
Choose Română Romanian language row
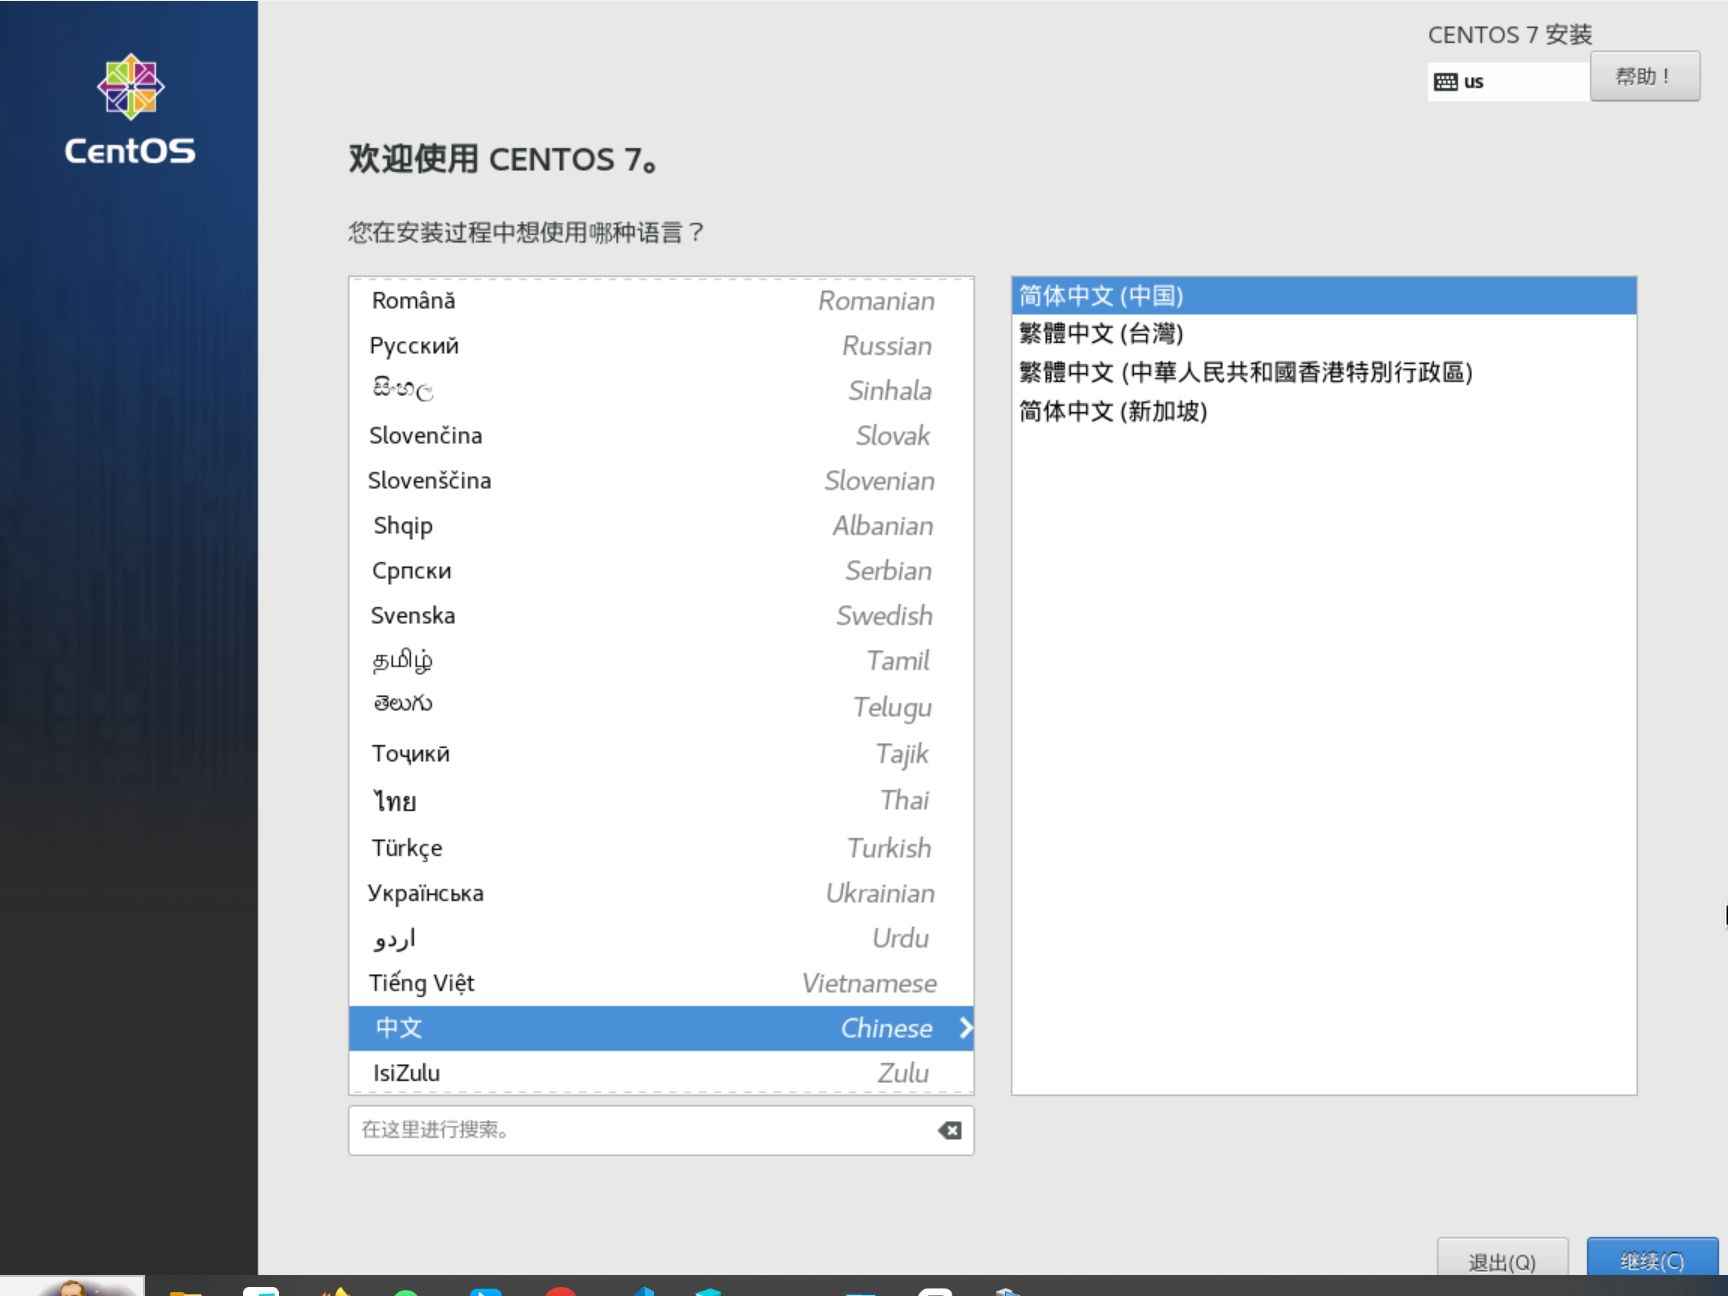(661, 301)
